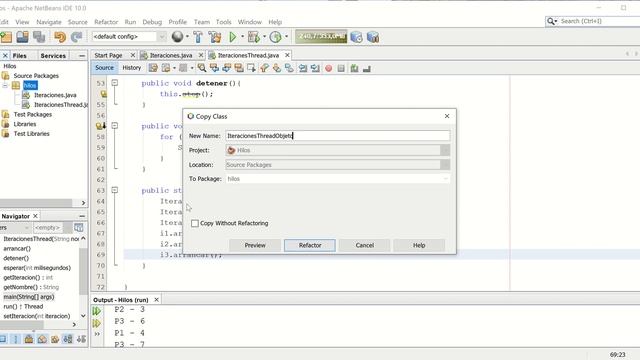Open the Refactor menu
This screenshot has width=640, height=360.
point(106,22)
